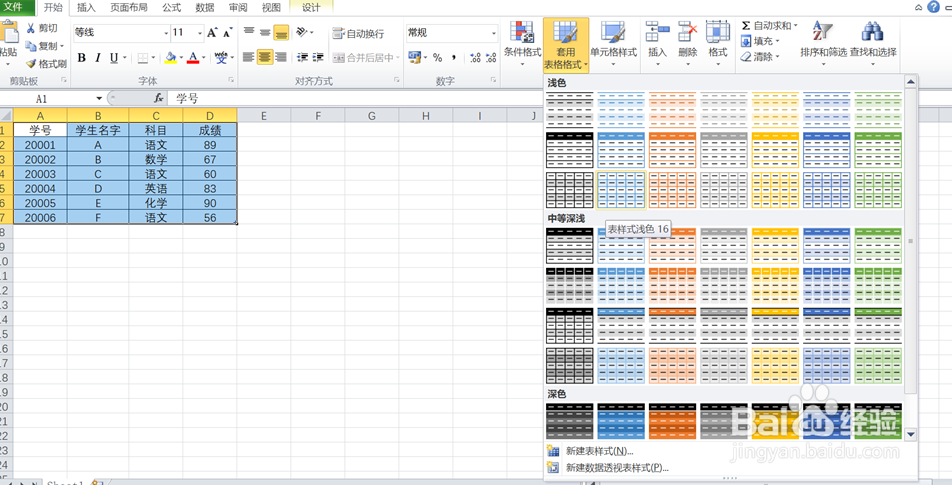This screenshot has width=952, height=485.
Task: Click the decrease decimal icon
Action: click(491, 58)
